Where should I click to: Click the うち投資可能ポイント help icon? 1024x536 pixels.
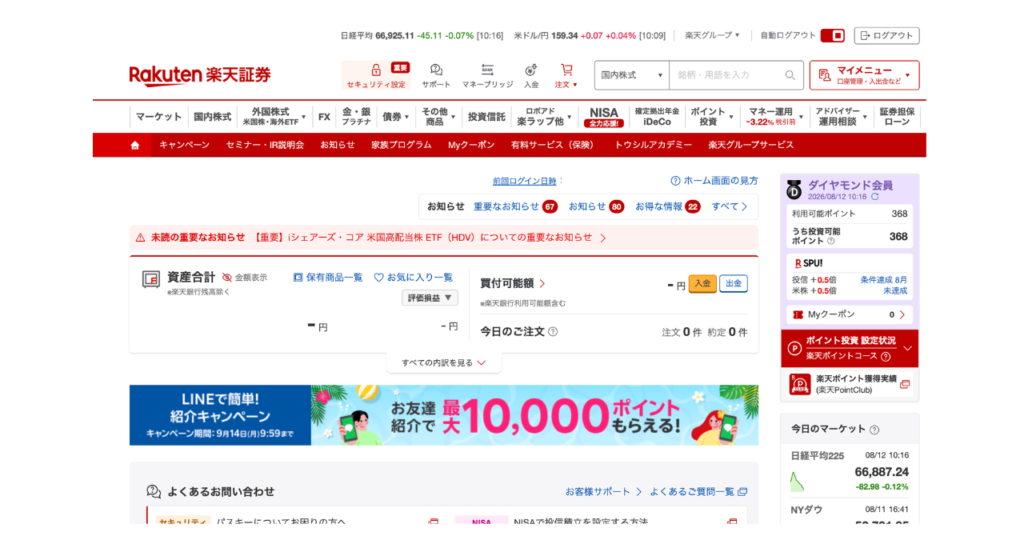click(x=831, y=241)
